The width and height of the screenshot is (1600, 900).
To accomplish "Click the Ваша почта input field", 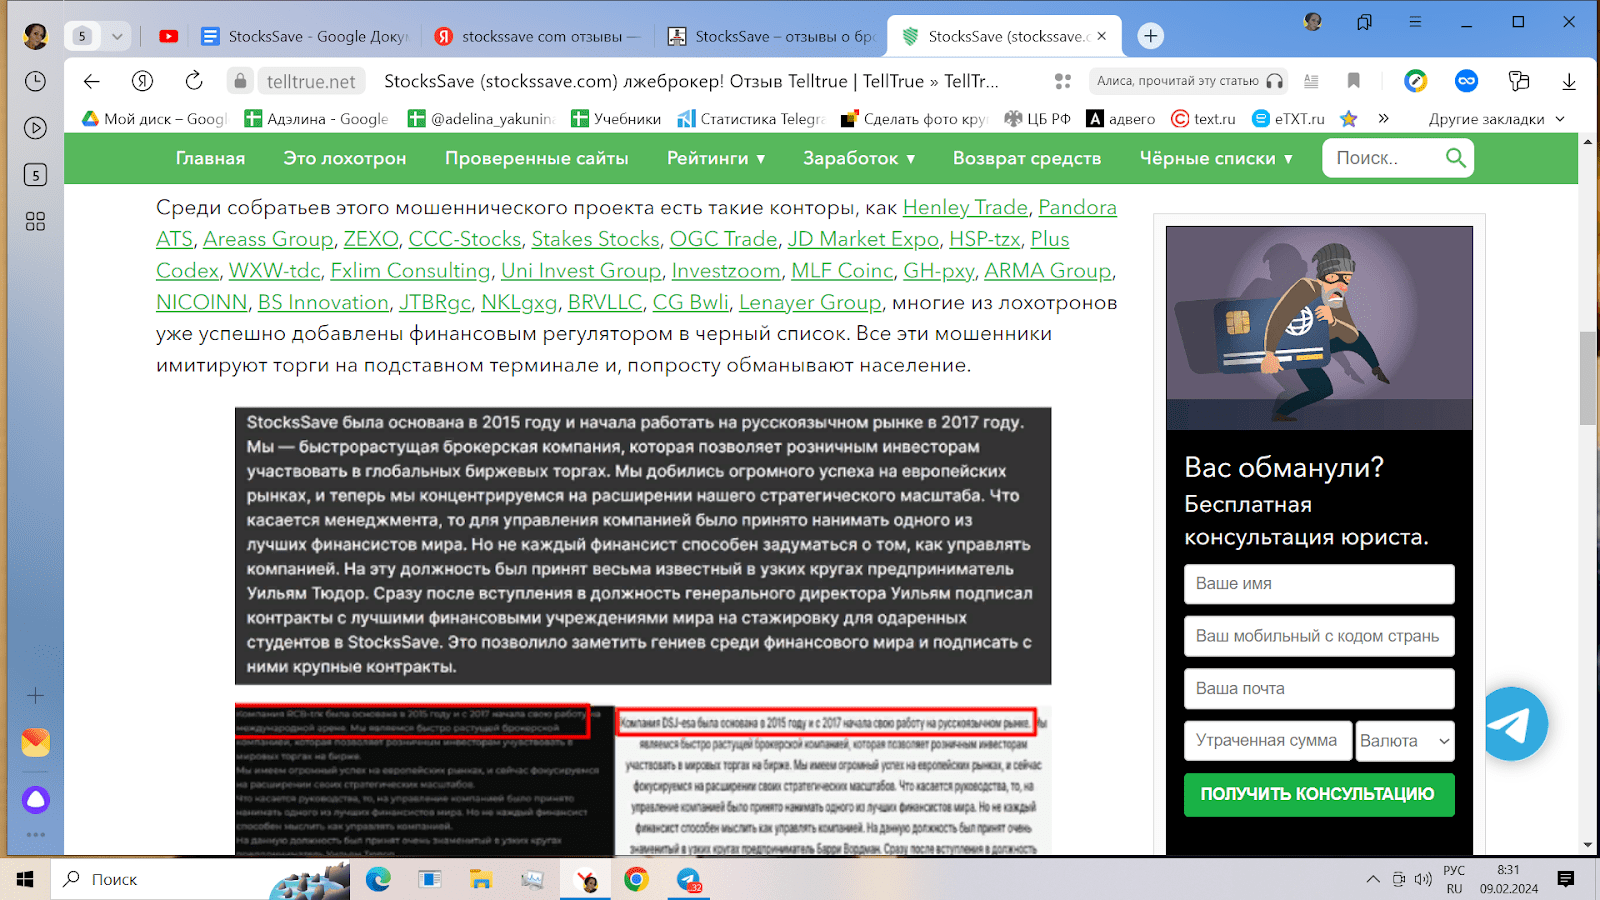I will [1319, 688].
